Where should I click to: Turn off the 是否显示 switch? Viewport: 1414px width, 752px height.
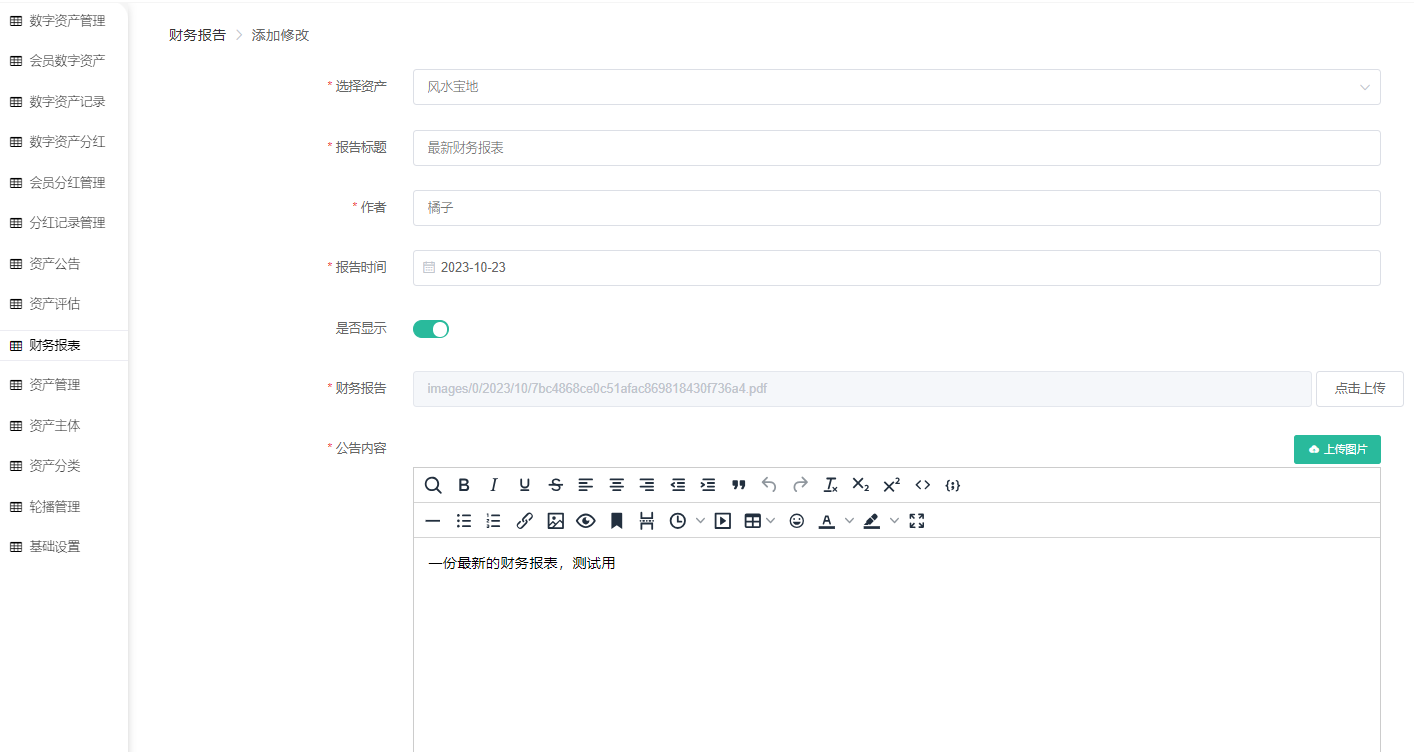tap(431, 329)
